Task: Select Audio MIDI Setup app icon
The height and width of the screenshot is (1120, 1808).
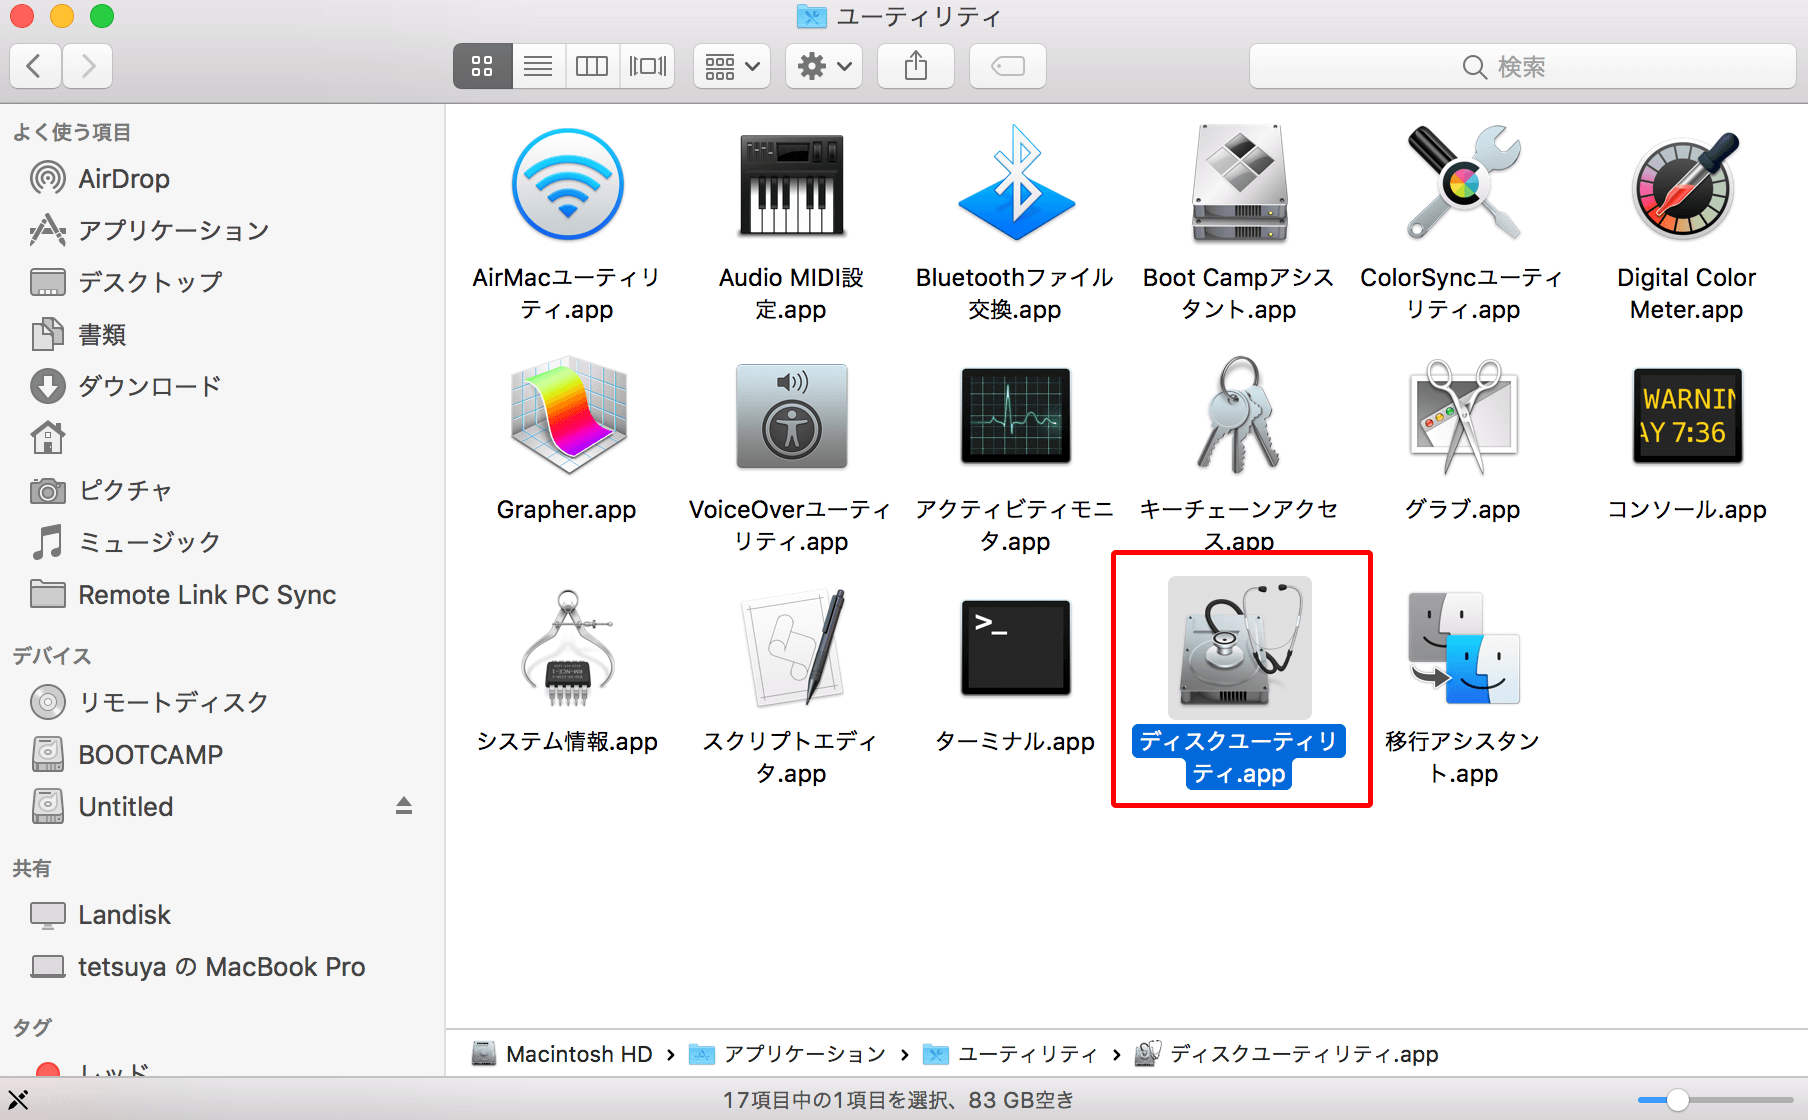Action: point(791,185)
